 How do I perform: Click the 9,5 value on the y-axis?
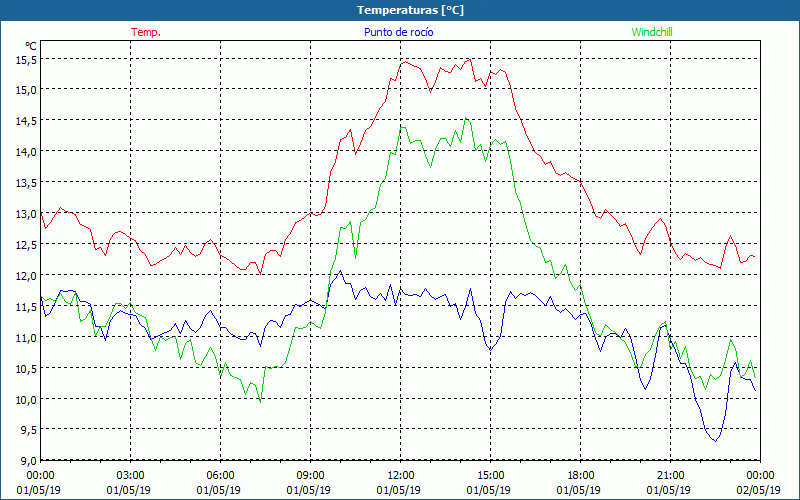pyautogui.click(x=29, y=430)
